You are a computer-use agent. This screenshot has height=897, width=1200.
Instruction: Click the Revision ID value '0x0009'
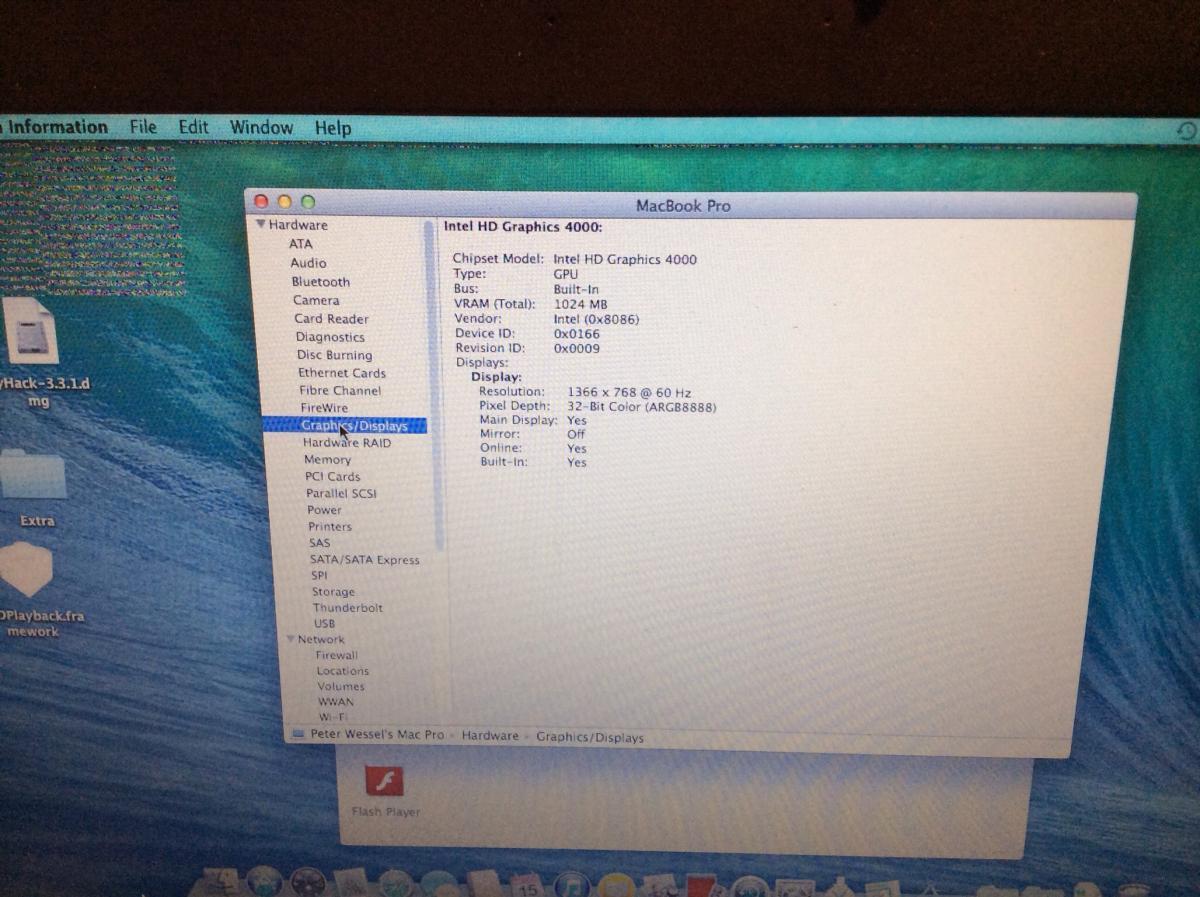[577, 349]
